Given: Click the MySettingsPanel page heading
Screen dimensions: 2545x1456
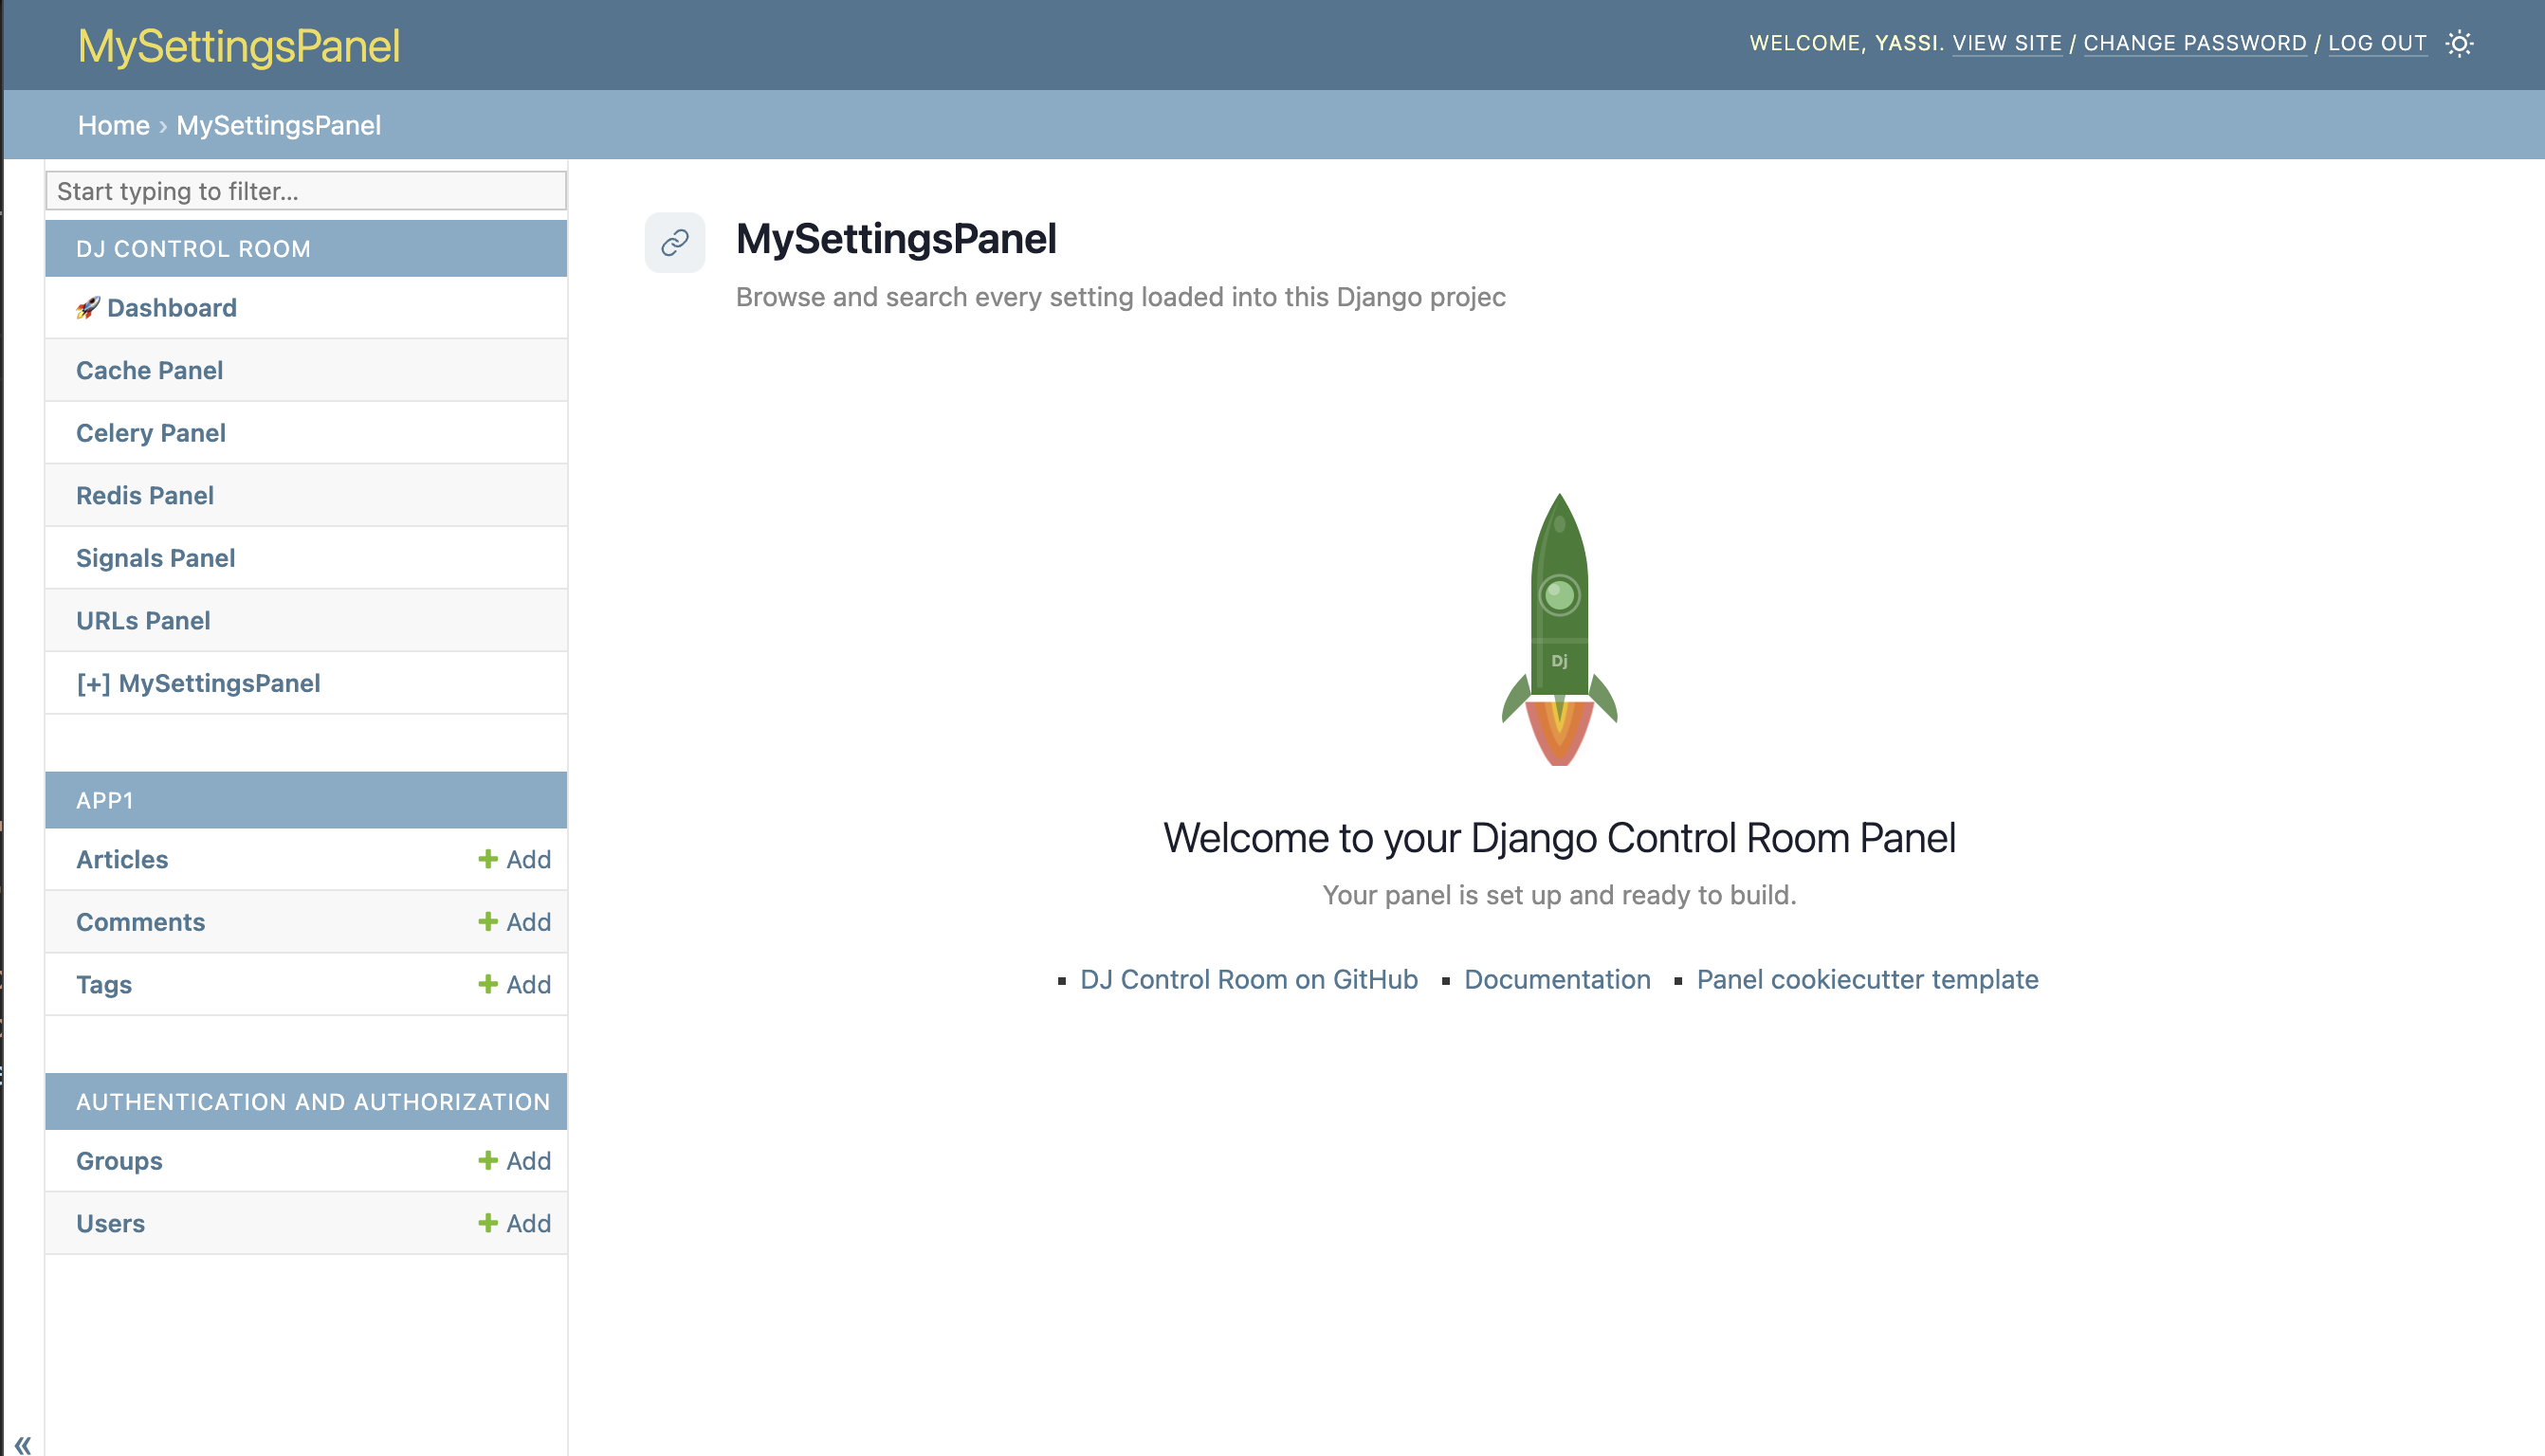Looking at the screenshot, I should (x=896, y=238).
